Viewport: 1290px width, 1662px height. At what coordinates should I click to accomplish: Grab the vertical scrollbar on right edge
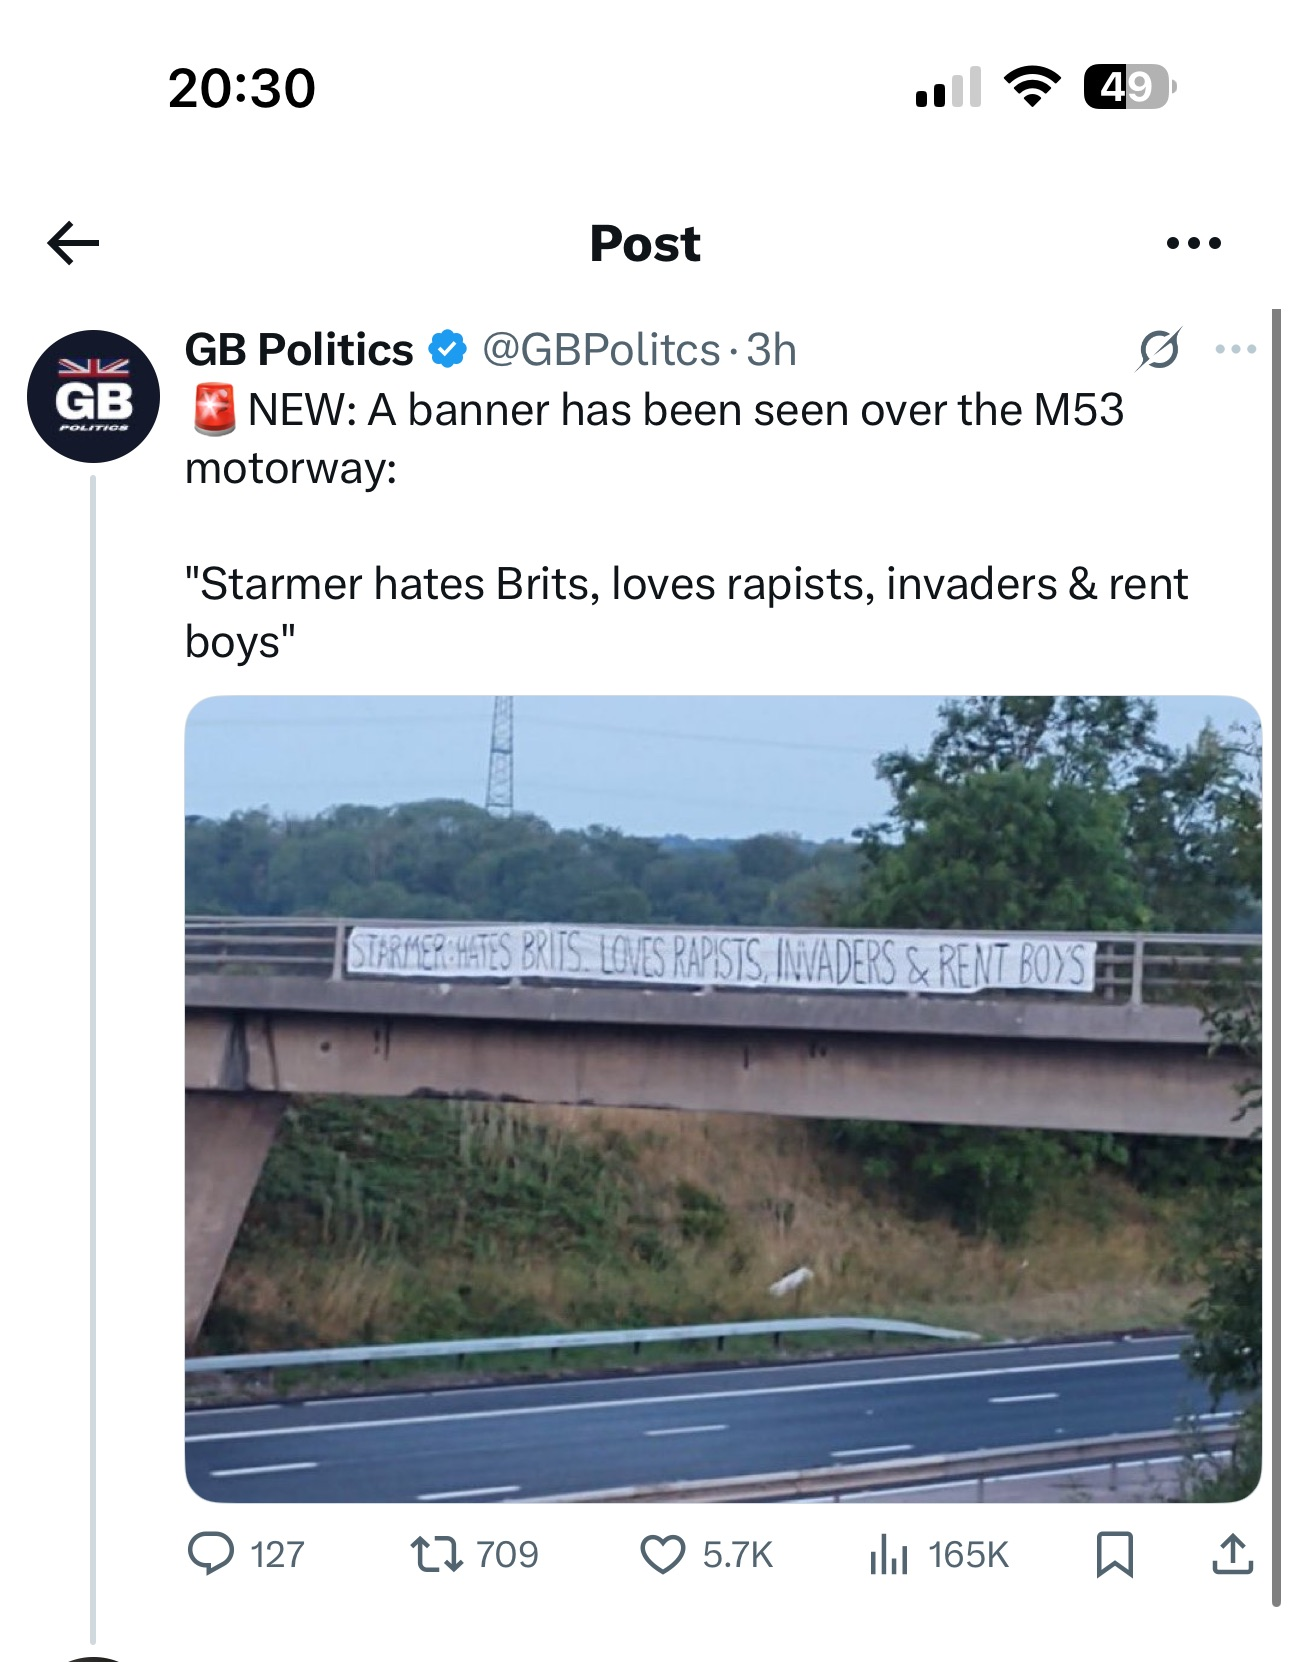1276,958
